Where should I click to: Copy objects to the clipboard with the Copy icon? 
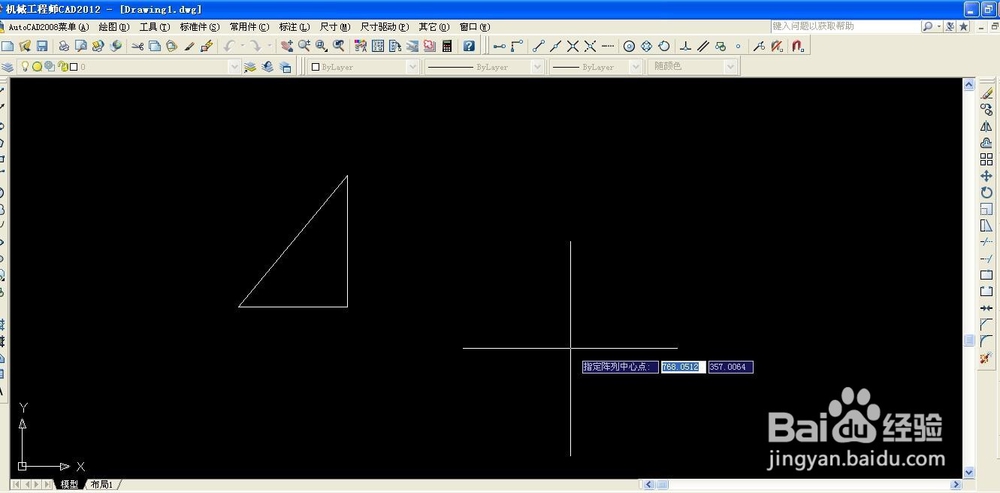pos(155,46)
